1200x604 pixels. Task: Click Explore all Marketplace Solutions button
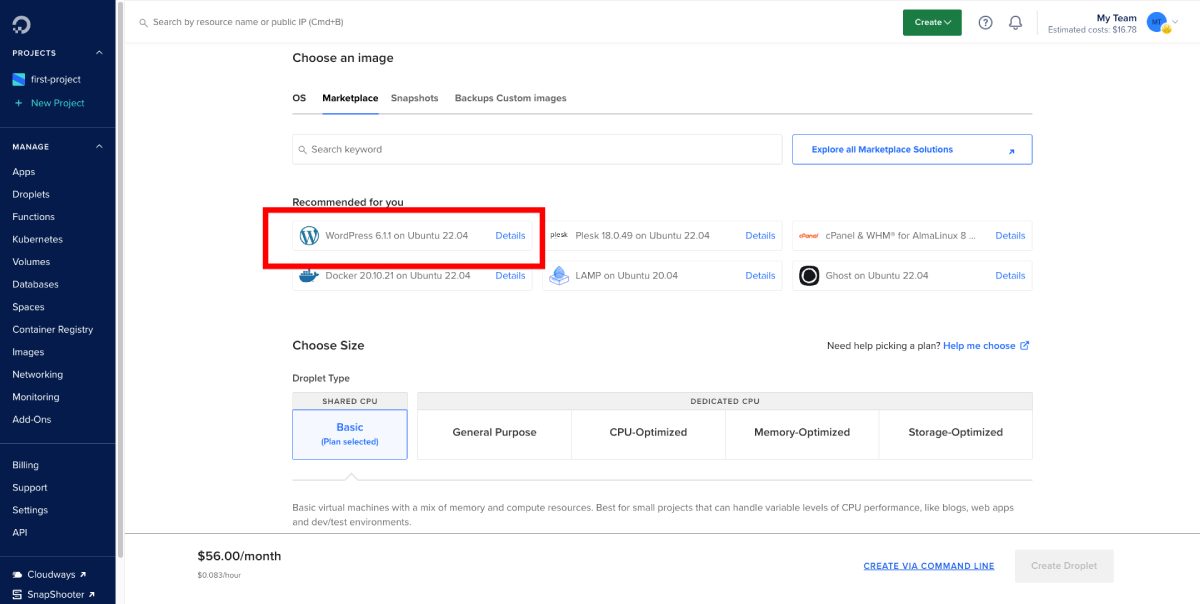pyautogui.click(x=912, y=149)
